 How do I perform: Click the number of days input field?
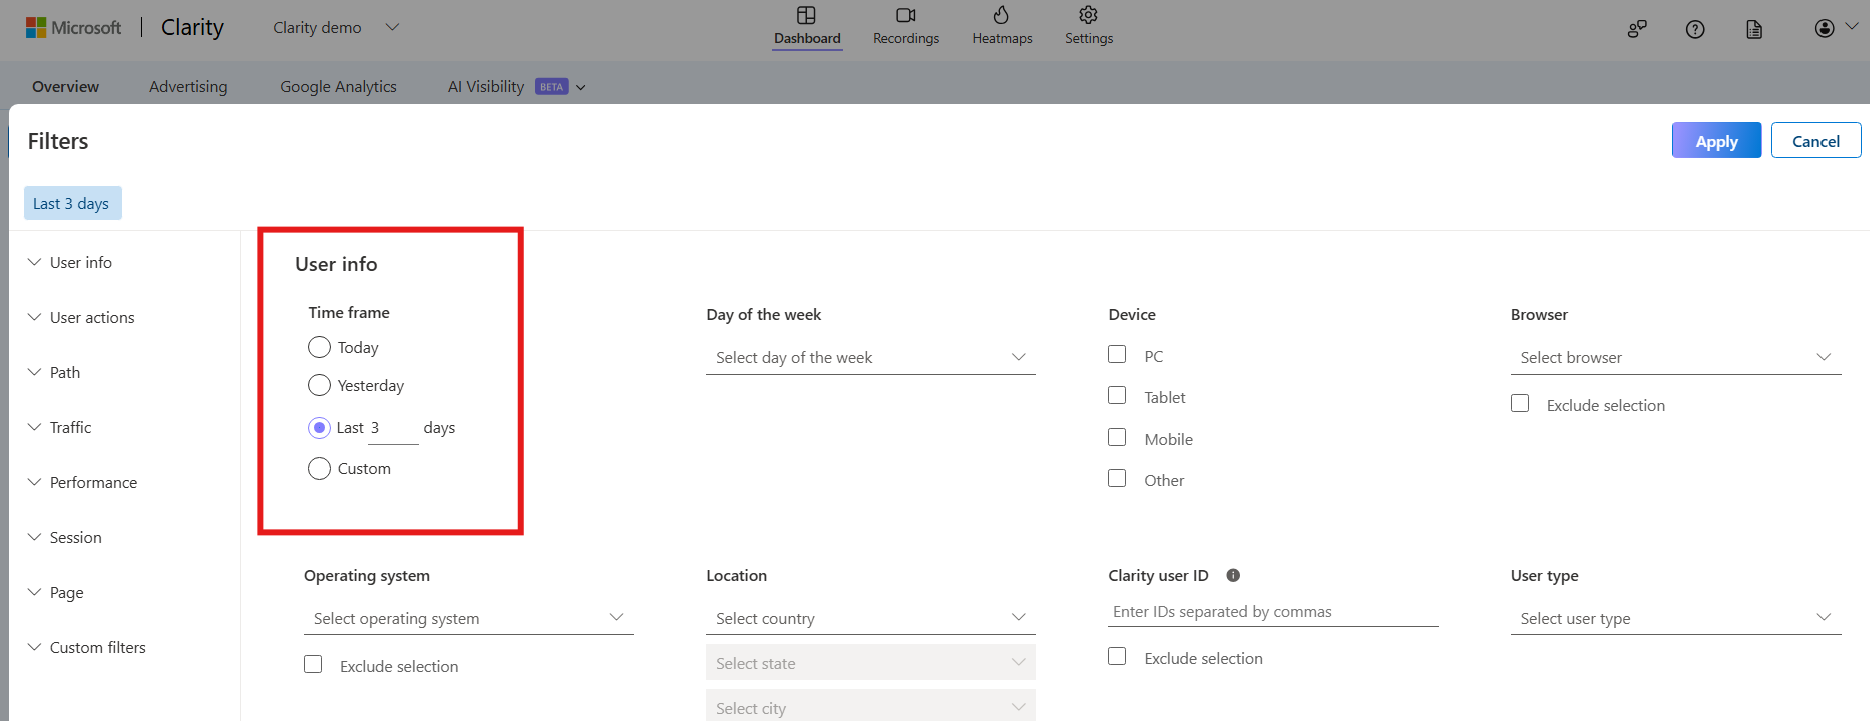pos(393,428)
